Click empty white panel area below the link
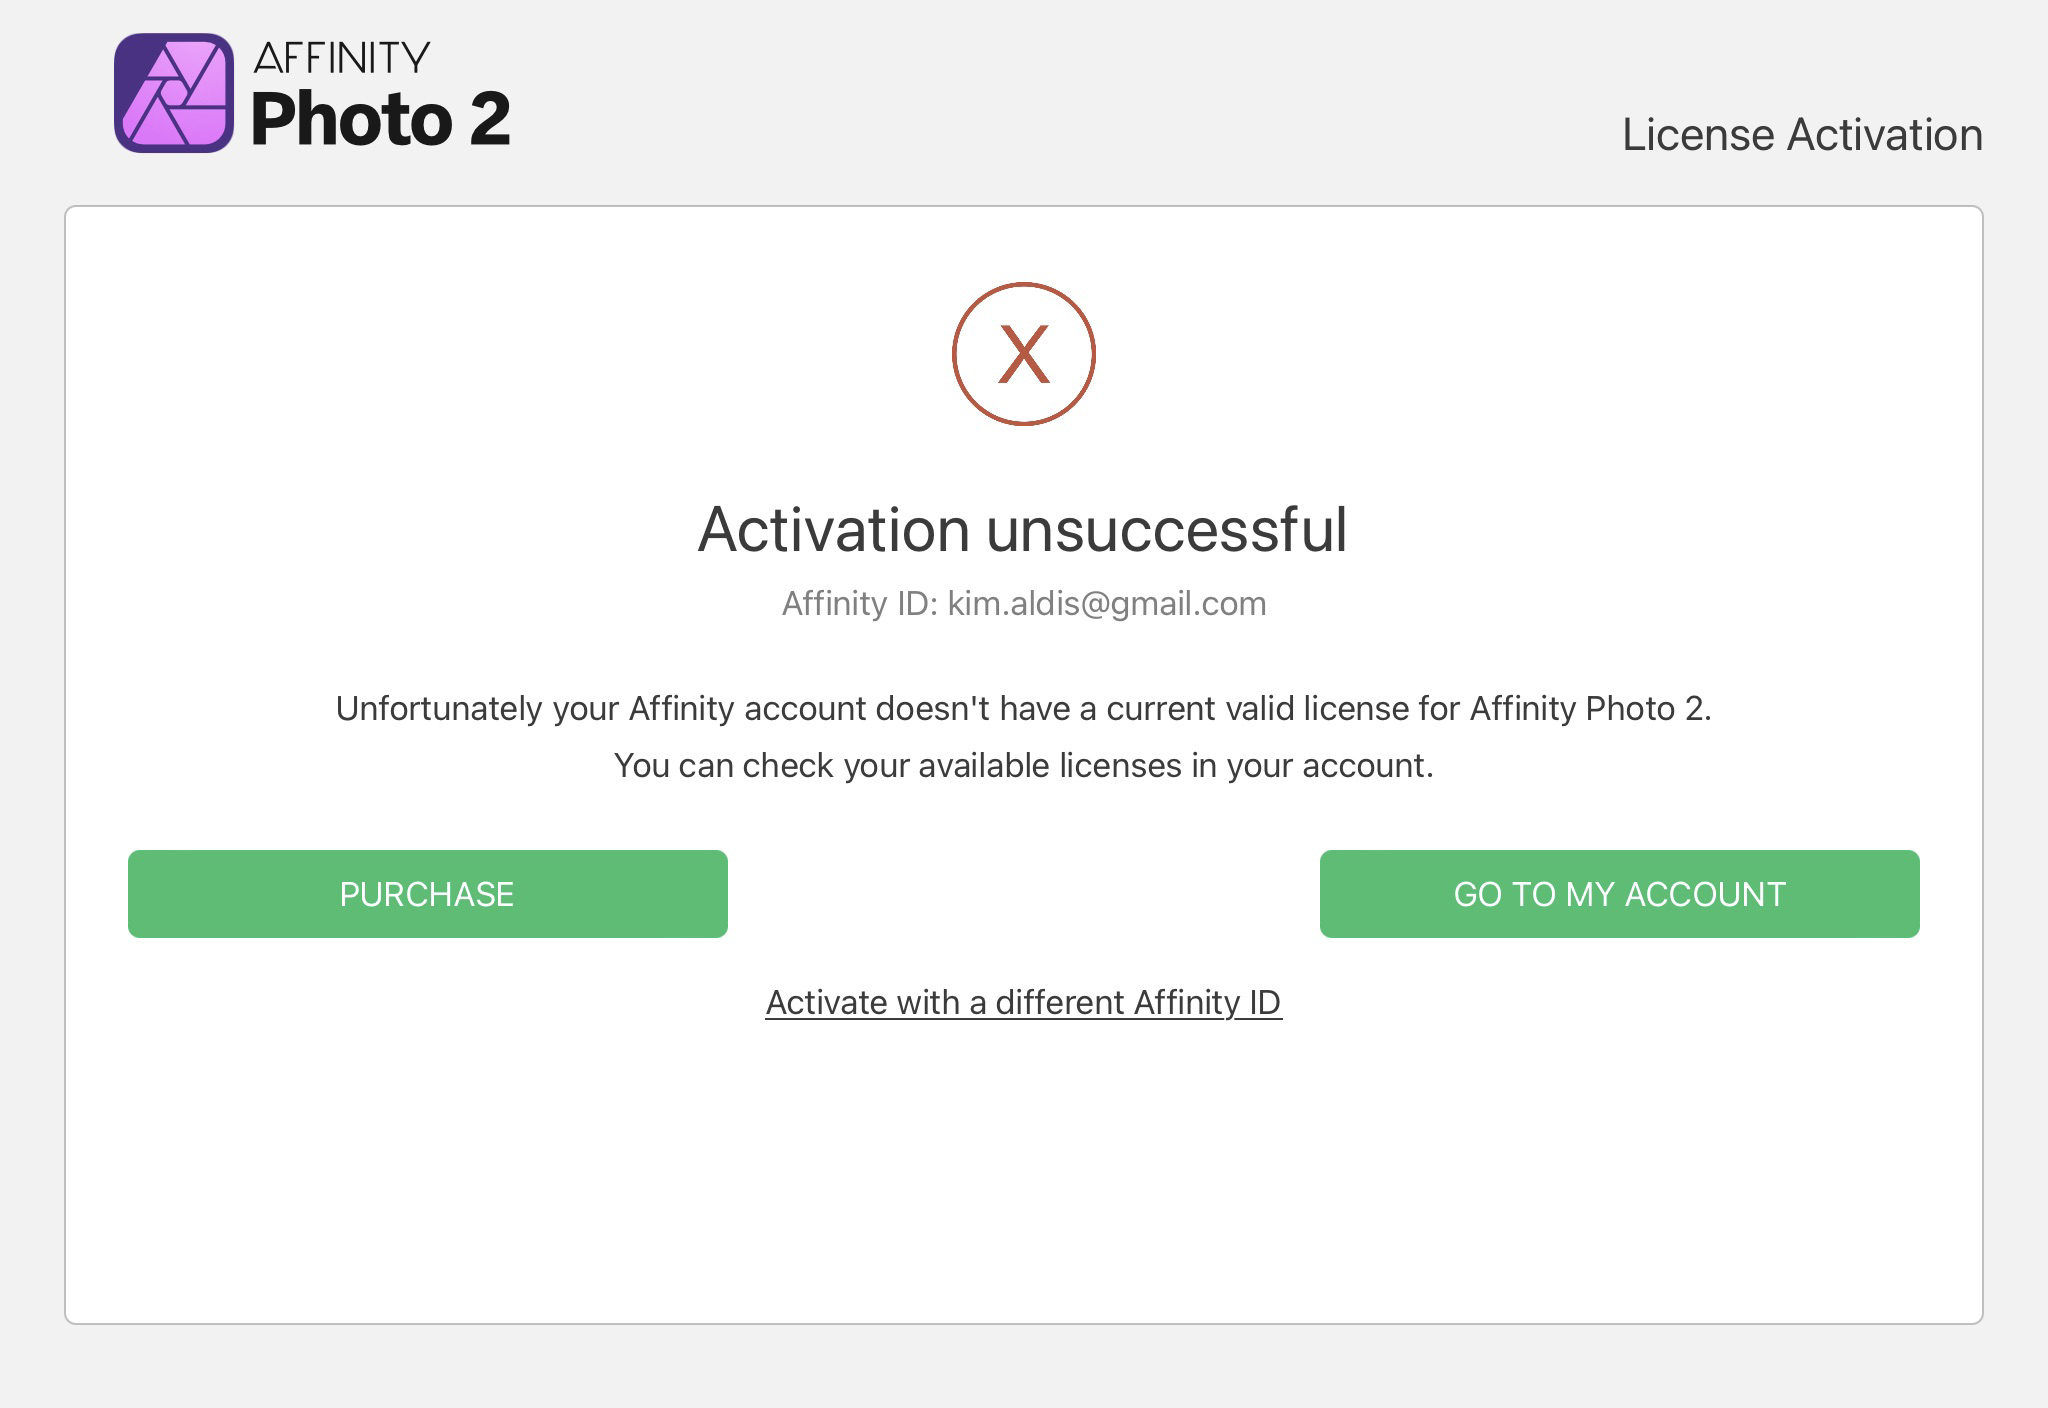Image resolution: width=2048 pixels, height=1408 pixels. 1023,1180
